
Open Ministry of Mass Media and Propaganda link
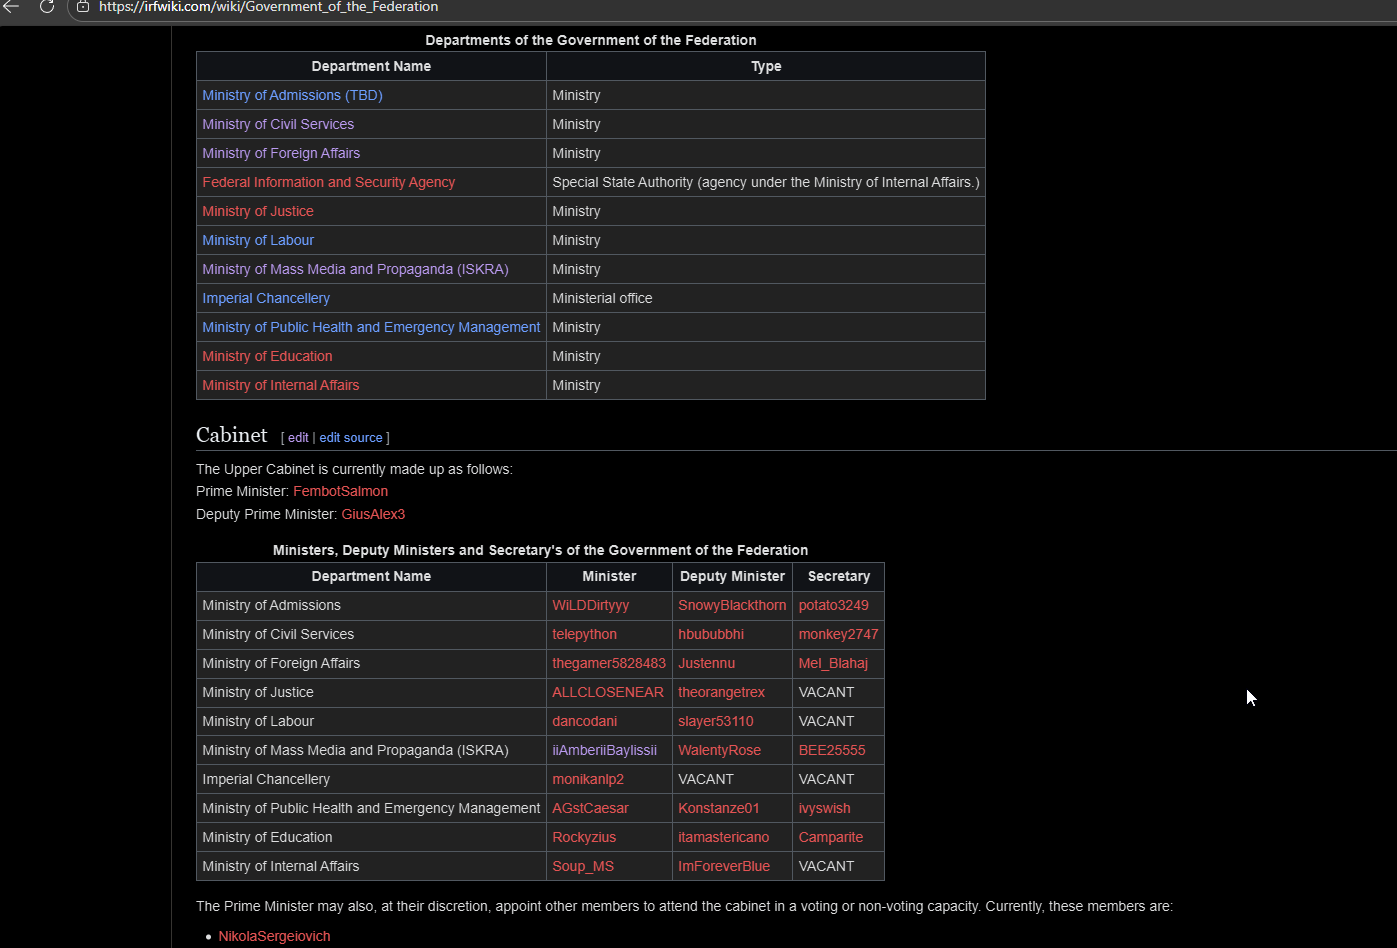355,269
